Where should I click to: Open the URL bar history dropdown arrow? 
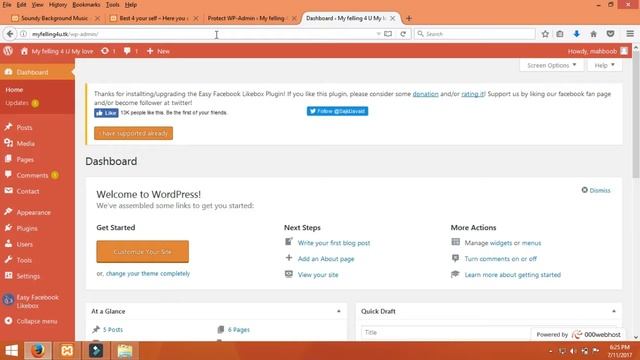click(378, 34)
